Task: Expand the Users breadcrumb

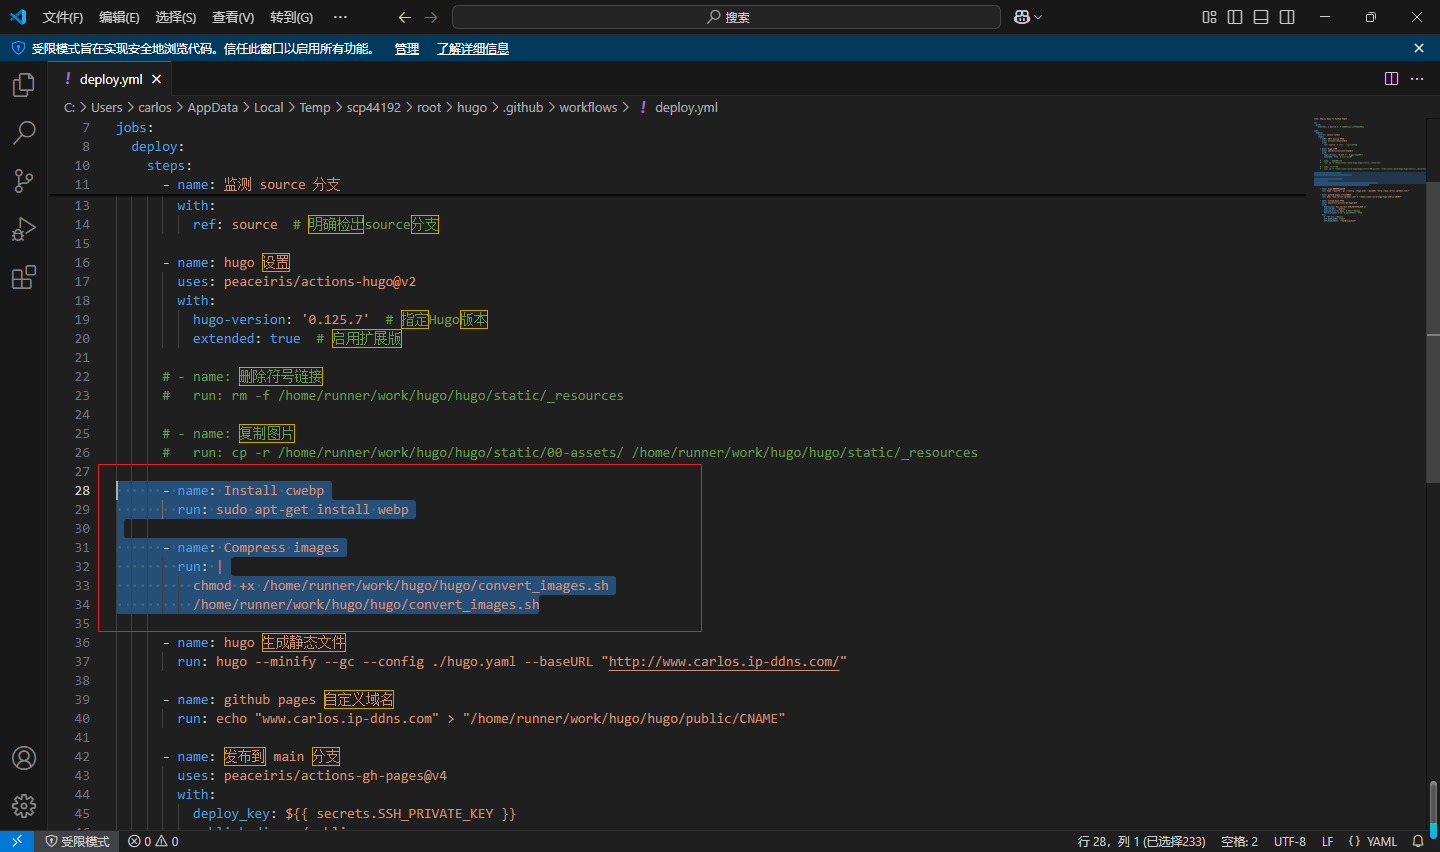Action: pyautogui.click(x=106, y=107)
